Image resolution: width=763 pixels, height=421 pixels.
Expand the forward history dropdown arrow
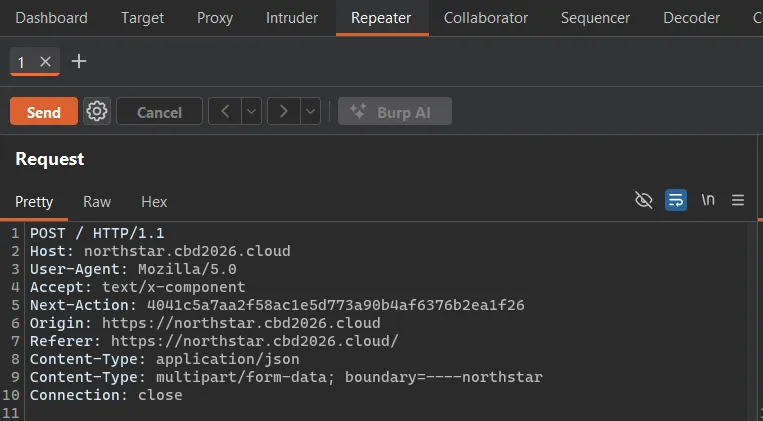310,111
